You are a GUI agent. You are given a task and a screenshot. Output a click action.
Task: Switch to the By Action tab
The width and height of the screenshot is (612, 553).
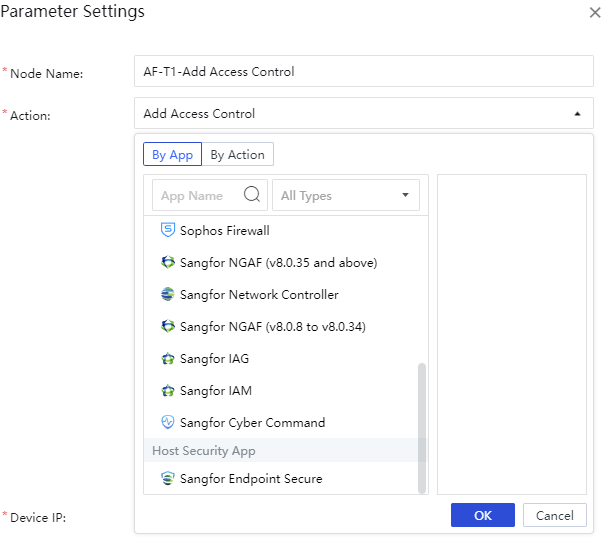[x=237, y=155]
